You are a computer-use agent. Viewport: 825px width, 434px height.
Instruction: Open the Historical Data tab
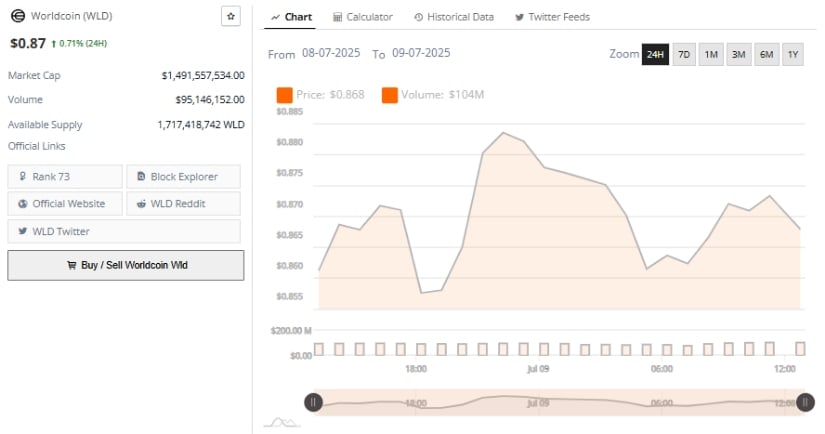click(454, 17)
